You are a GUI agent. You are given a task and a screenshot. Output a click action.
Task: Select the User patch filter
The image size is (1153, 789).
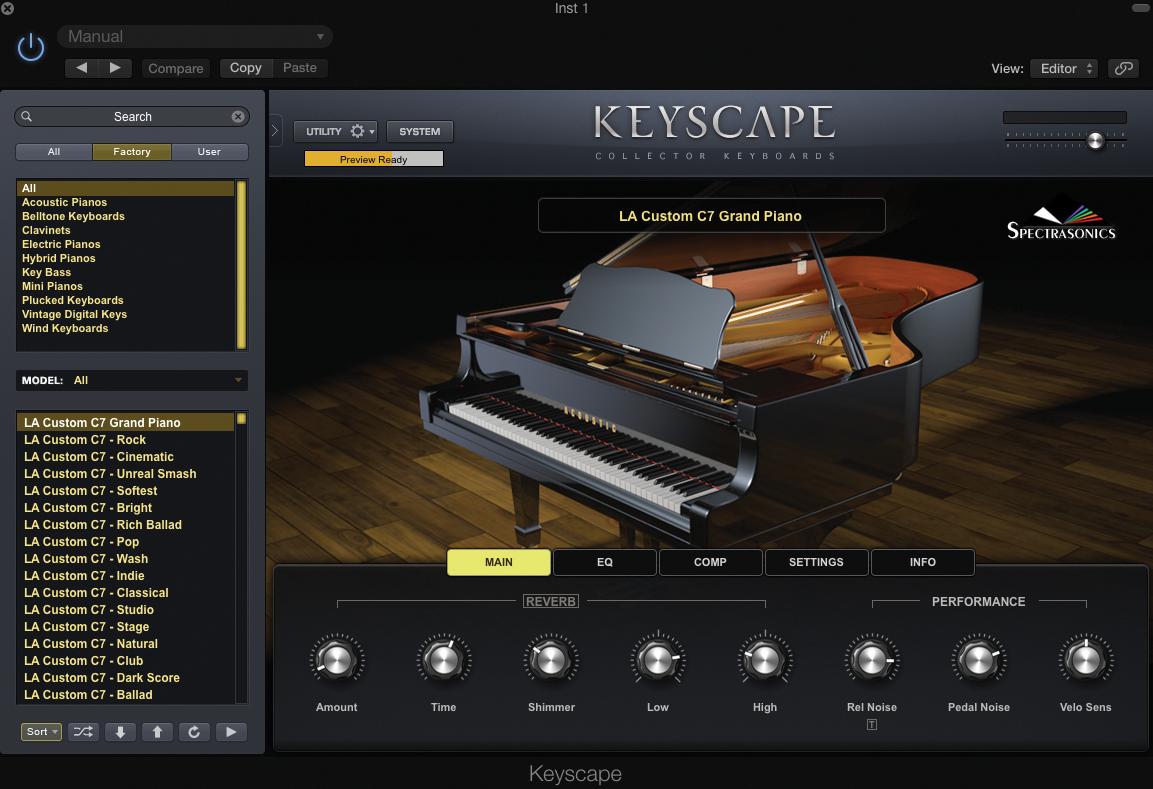pyautogui.click(x=209, y=151)
